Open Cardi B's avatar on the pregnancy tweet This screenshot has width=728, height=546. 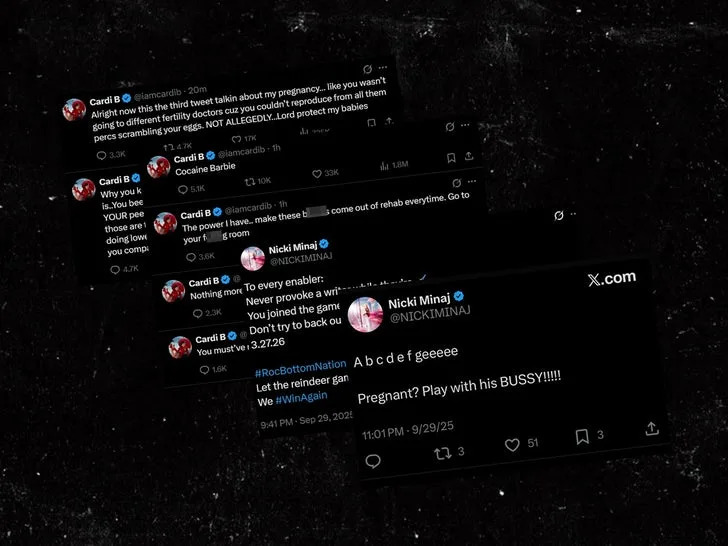point(74,110)
